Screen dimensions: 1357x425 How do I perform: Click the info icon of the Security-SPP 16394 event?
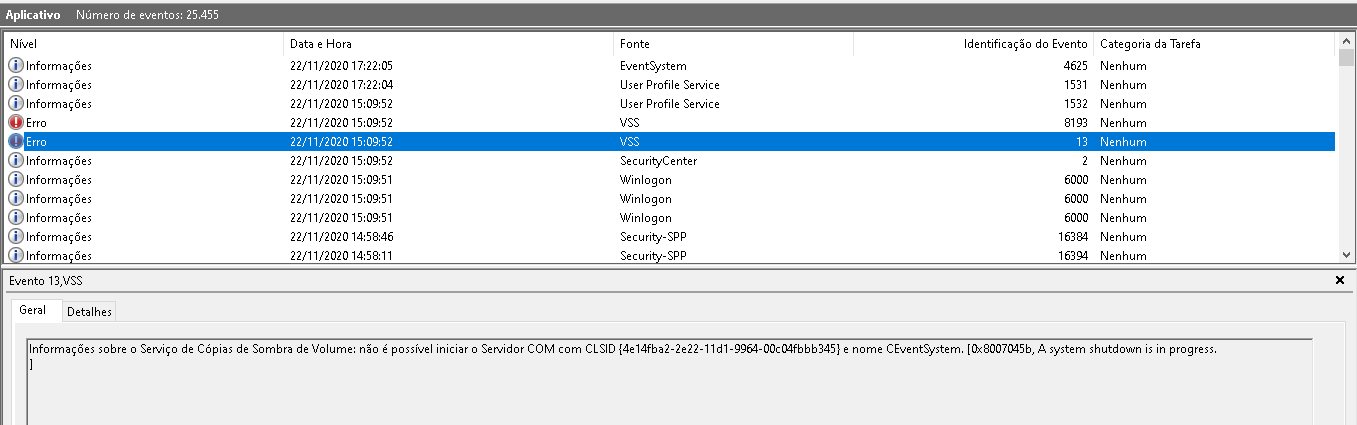coord(16,256)
